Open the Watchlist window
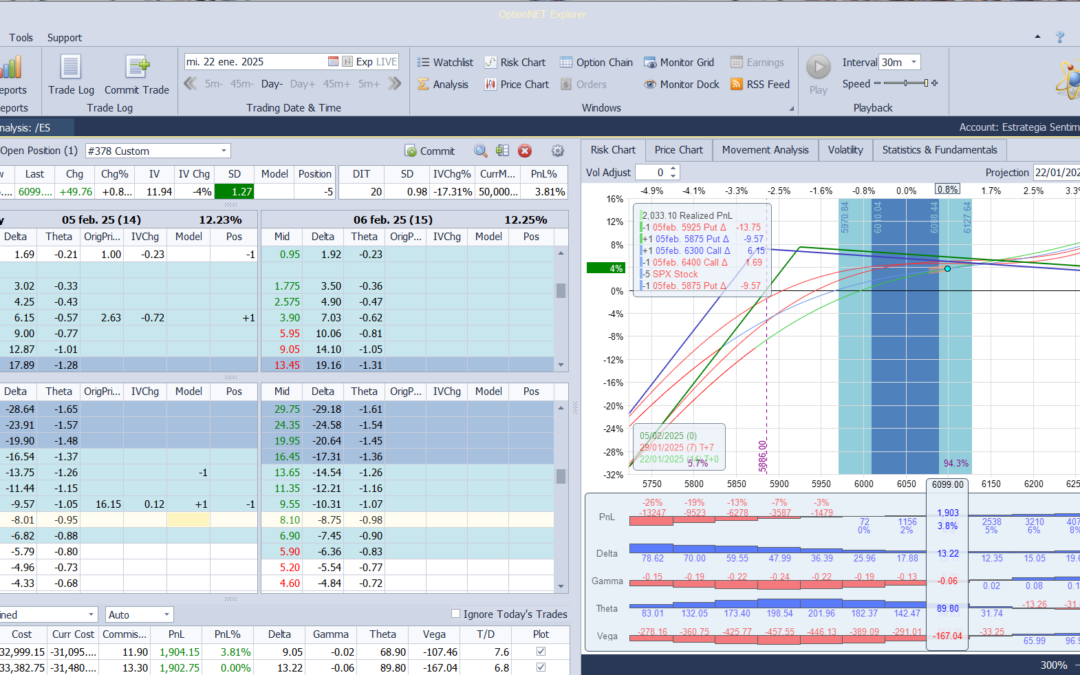This screenshot has width=1080, height=675. (445, 62)
